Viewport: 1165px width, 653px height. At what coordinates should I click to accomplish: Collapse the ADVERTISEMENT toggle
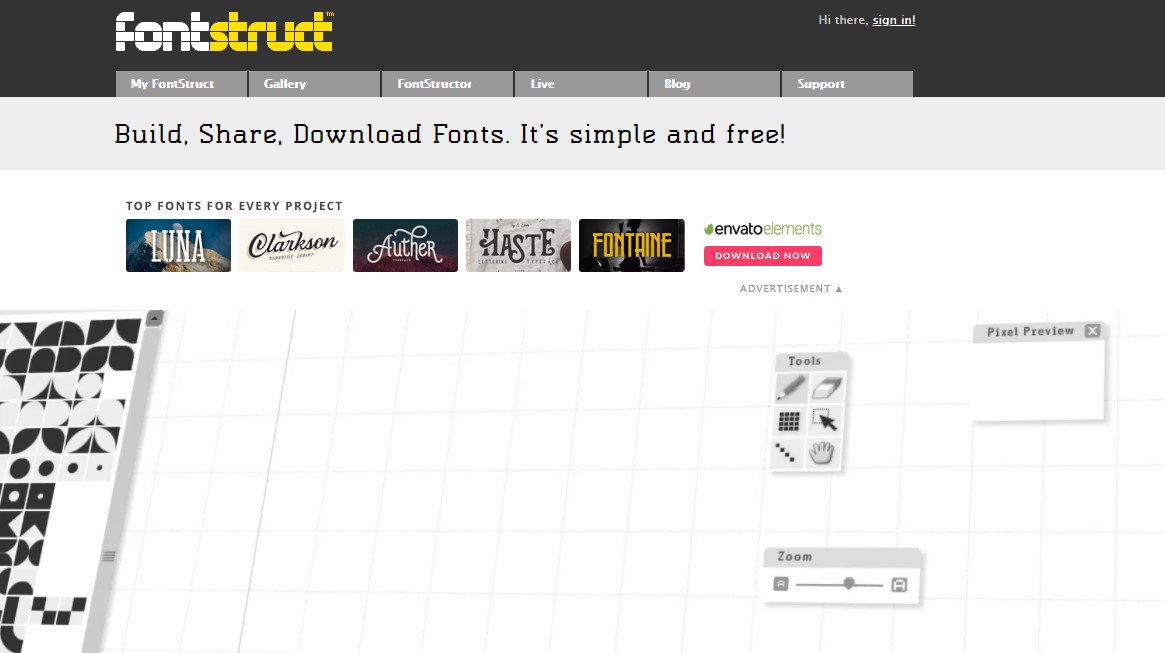[791, 288]
